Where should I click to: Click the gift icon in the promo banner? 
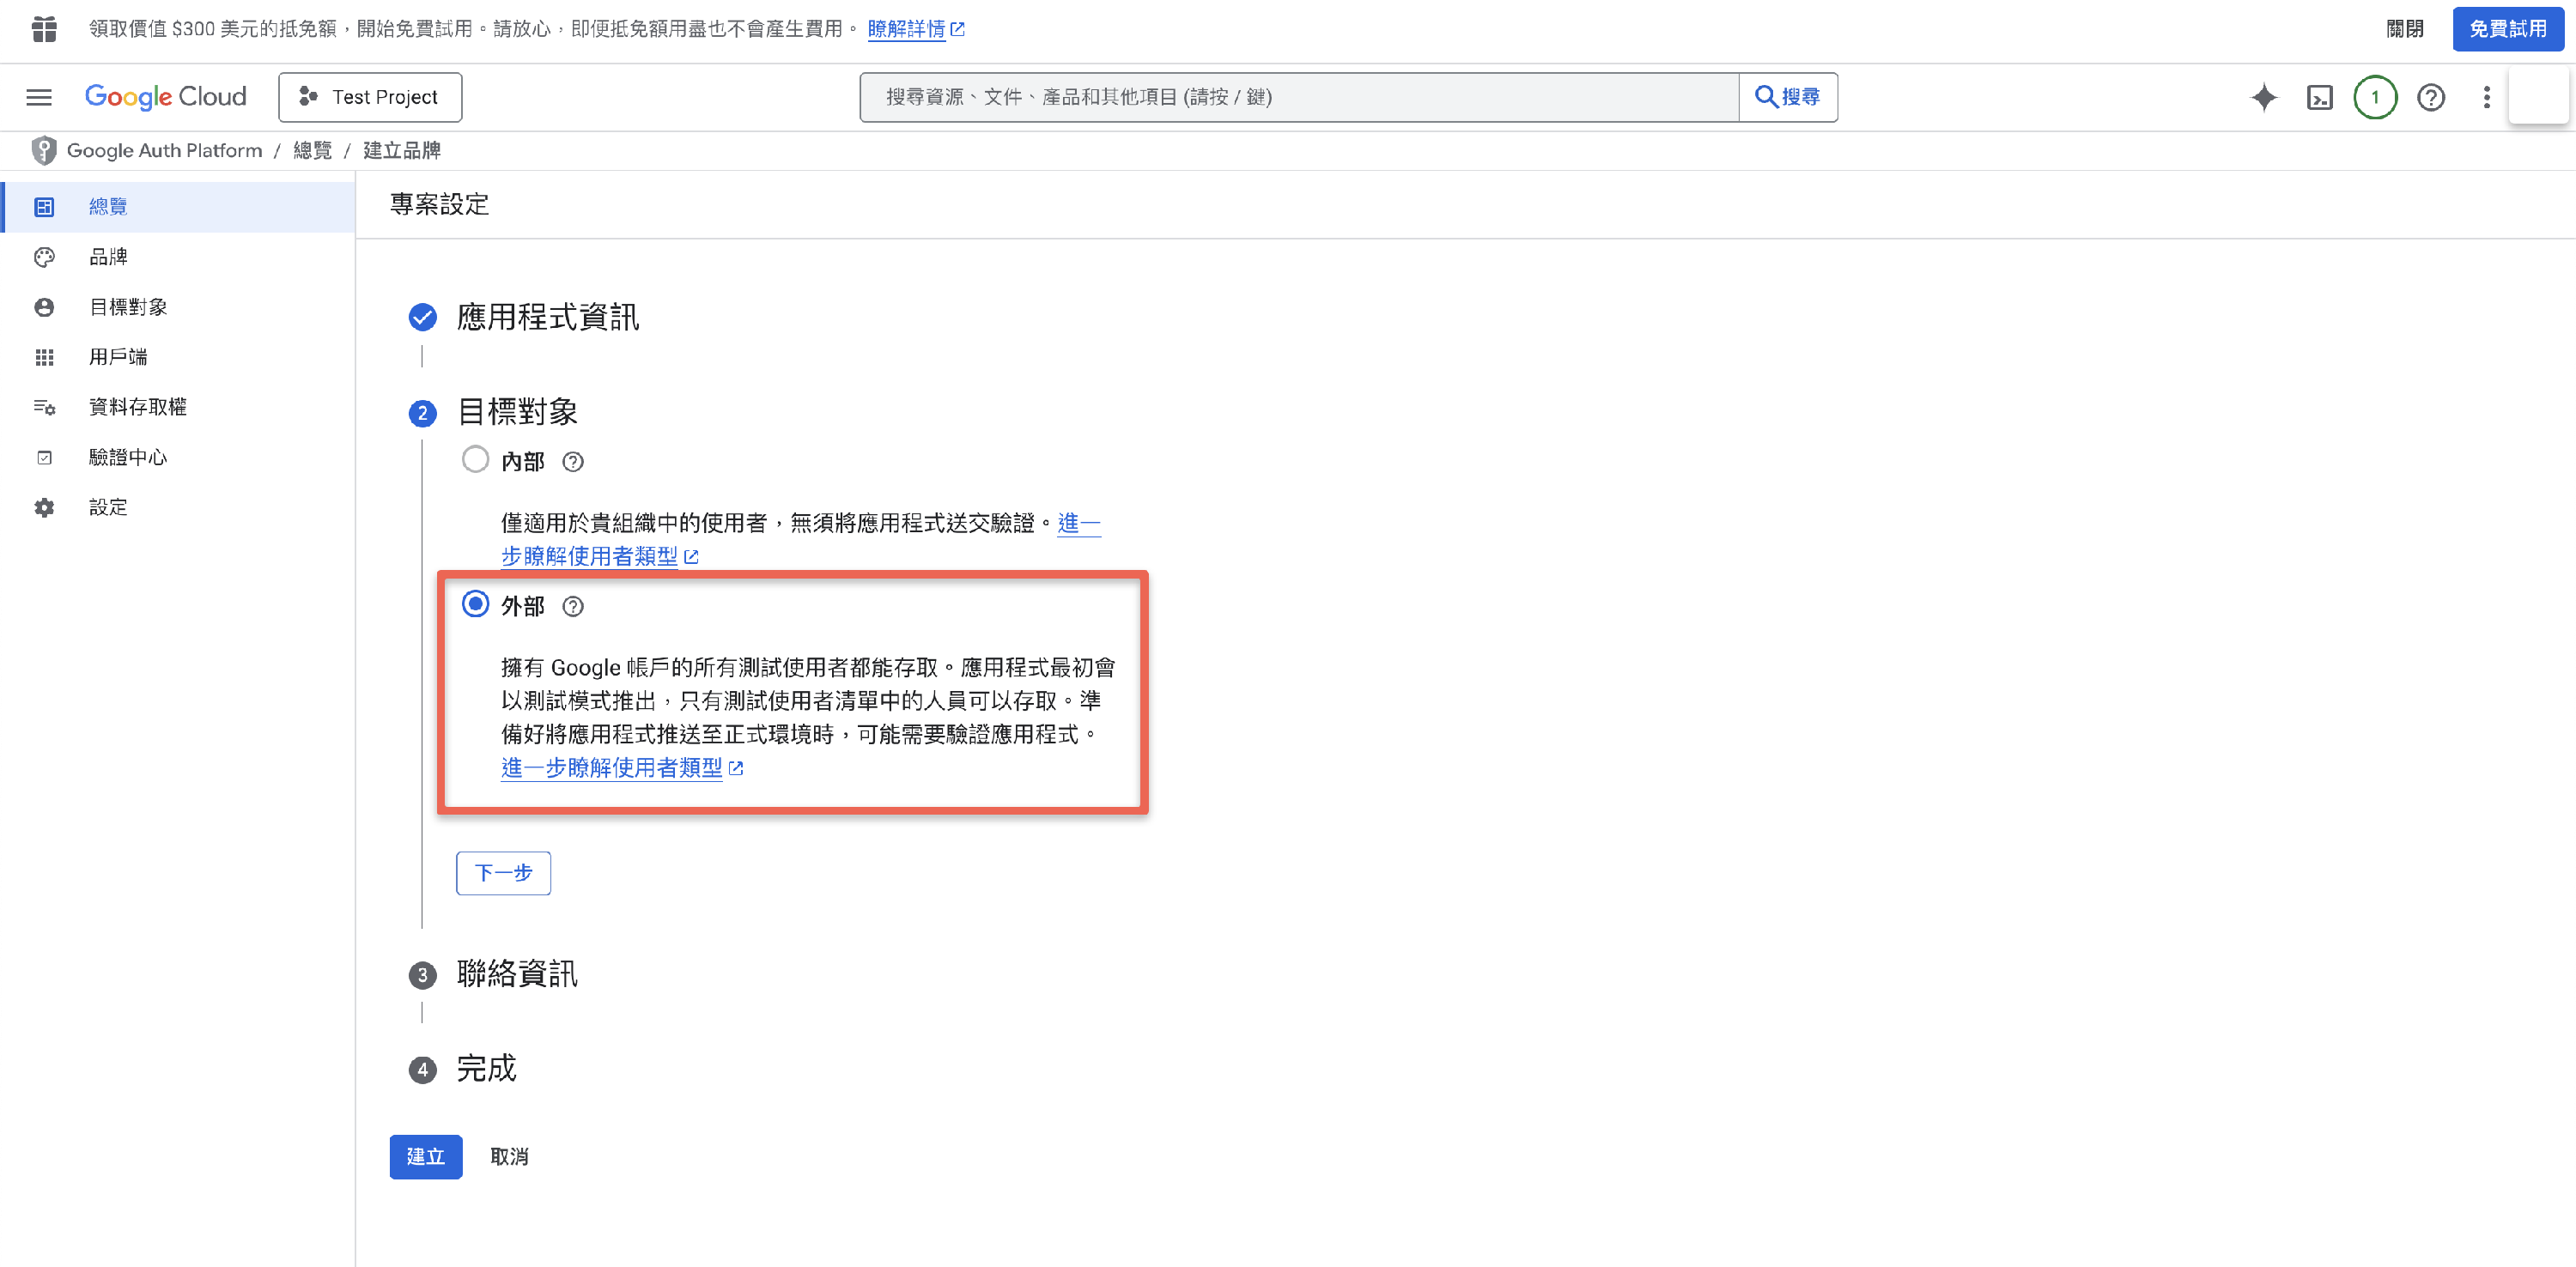(44, 29)
